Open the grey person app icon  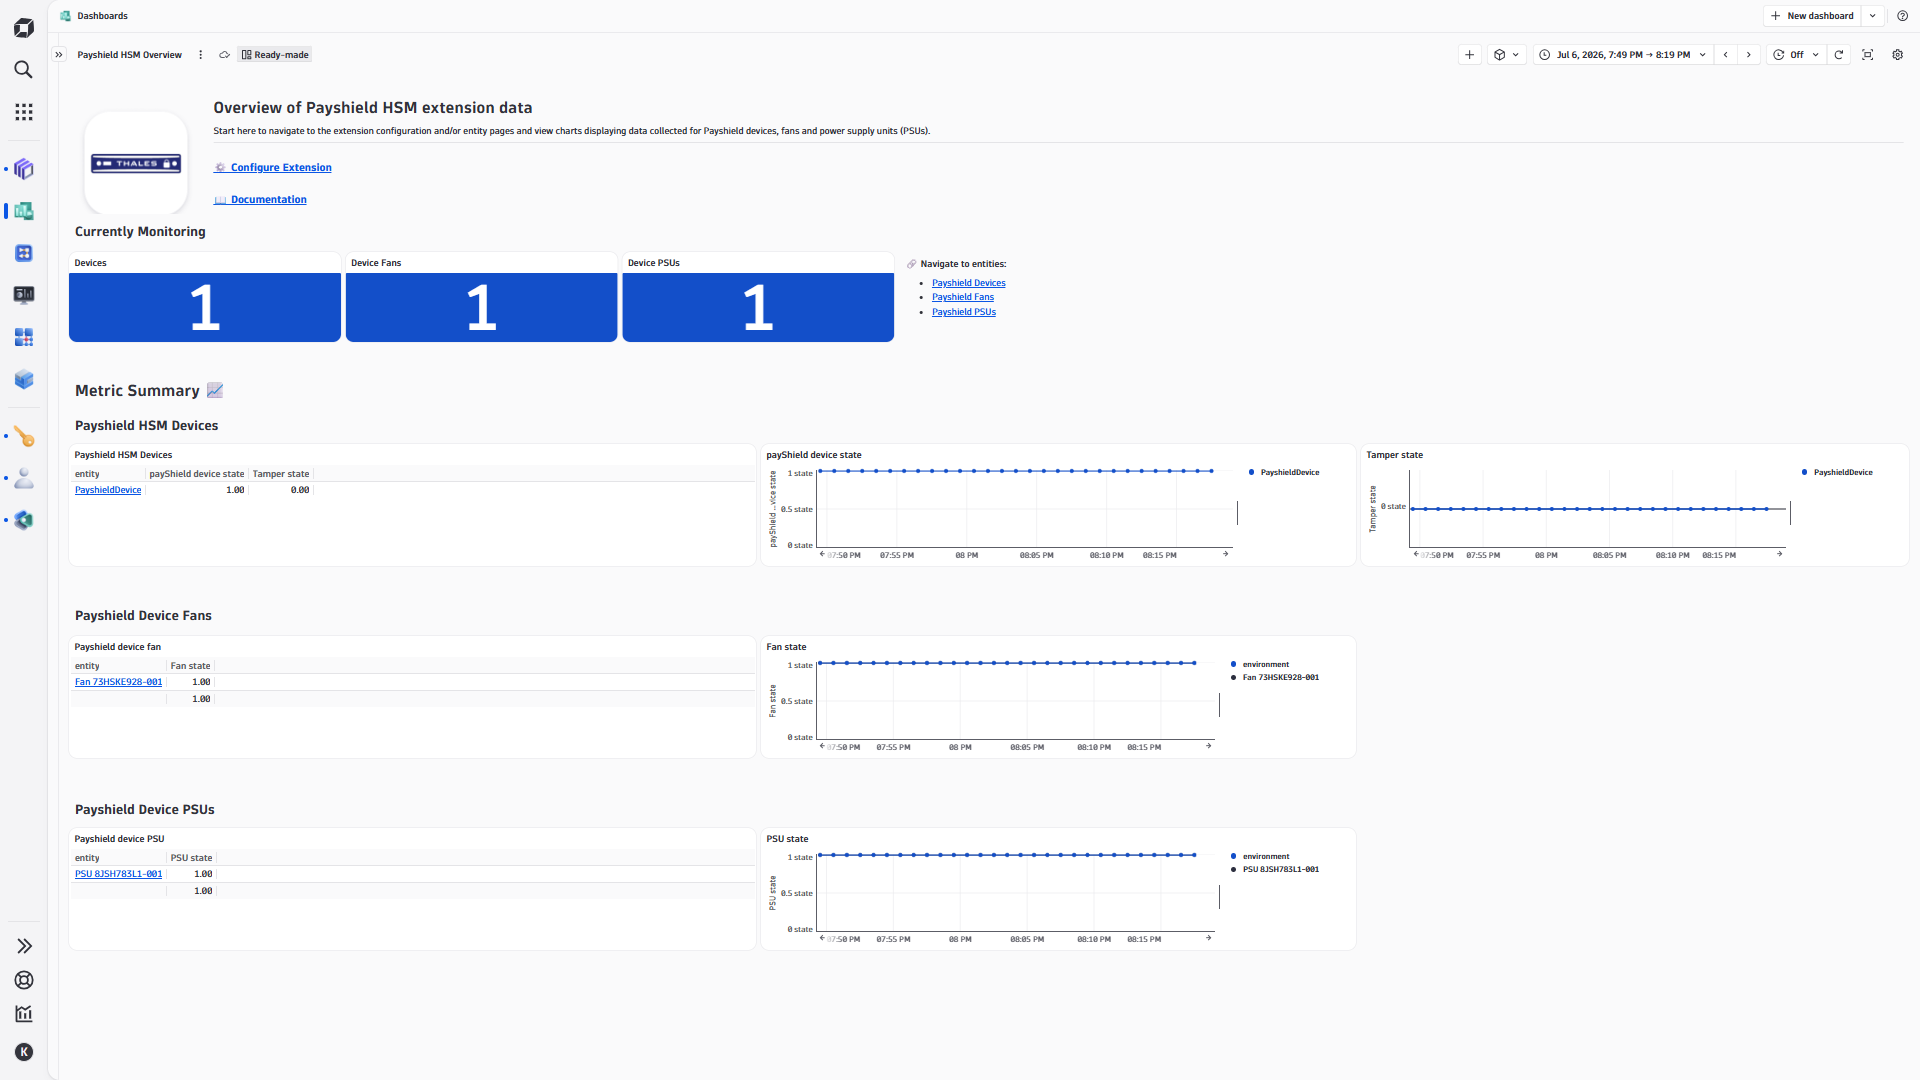24,478
